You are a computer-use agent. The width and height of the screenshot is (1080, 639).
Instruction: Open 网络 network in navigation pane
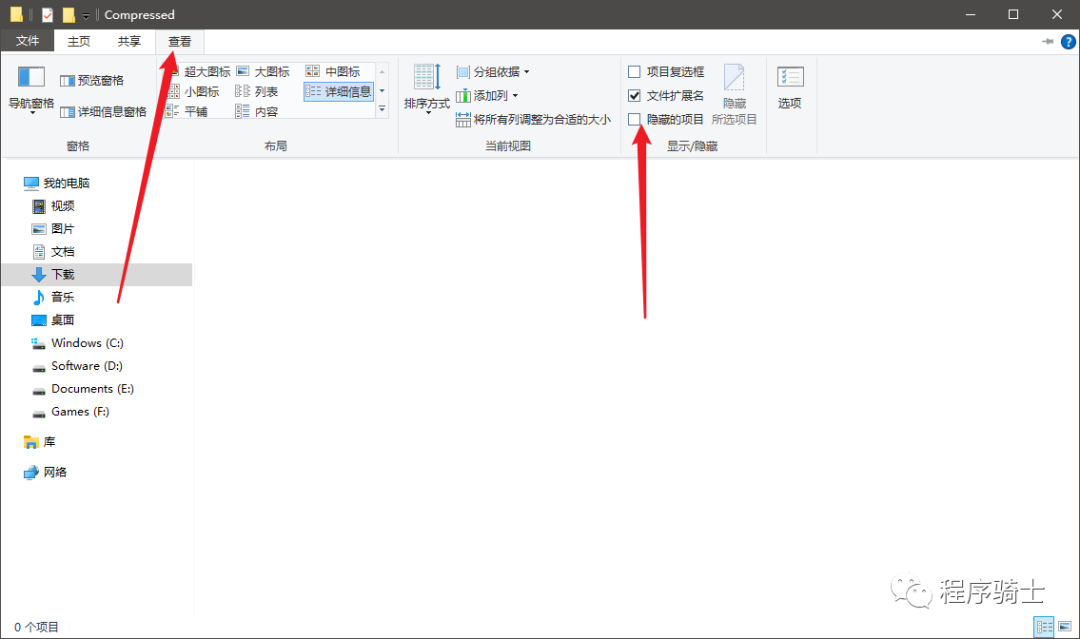click(x=55, y=472)
